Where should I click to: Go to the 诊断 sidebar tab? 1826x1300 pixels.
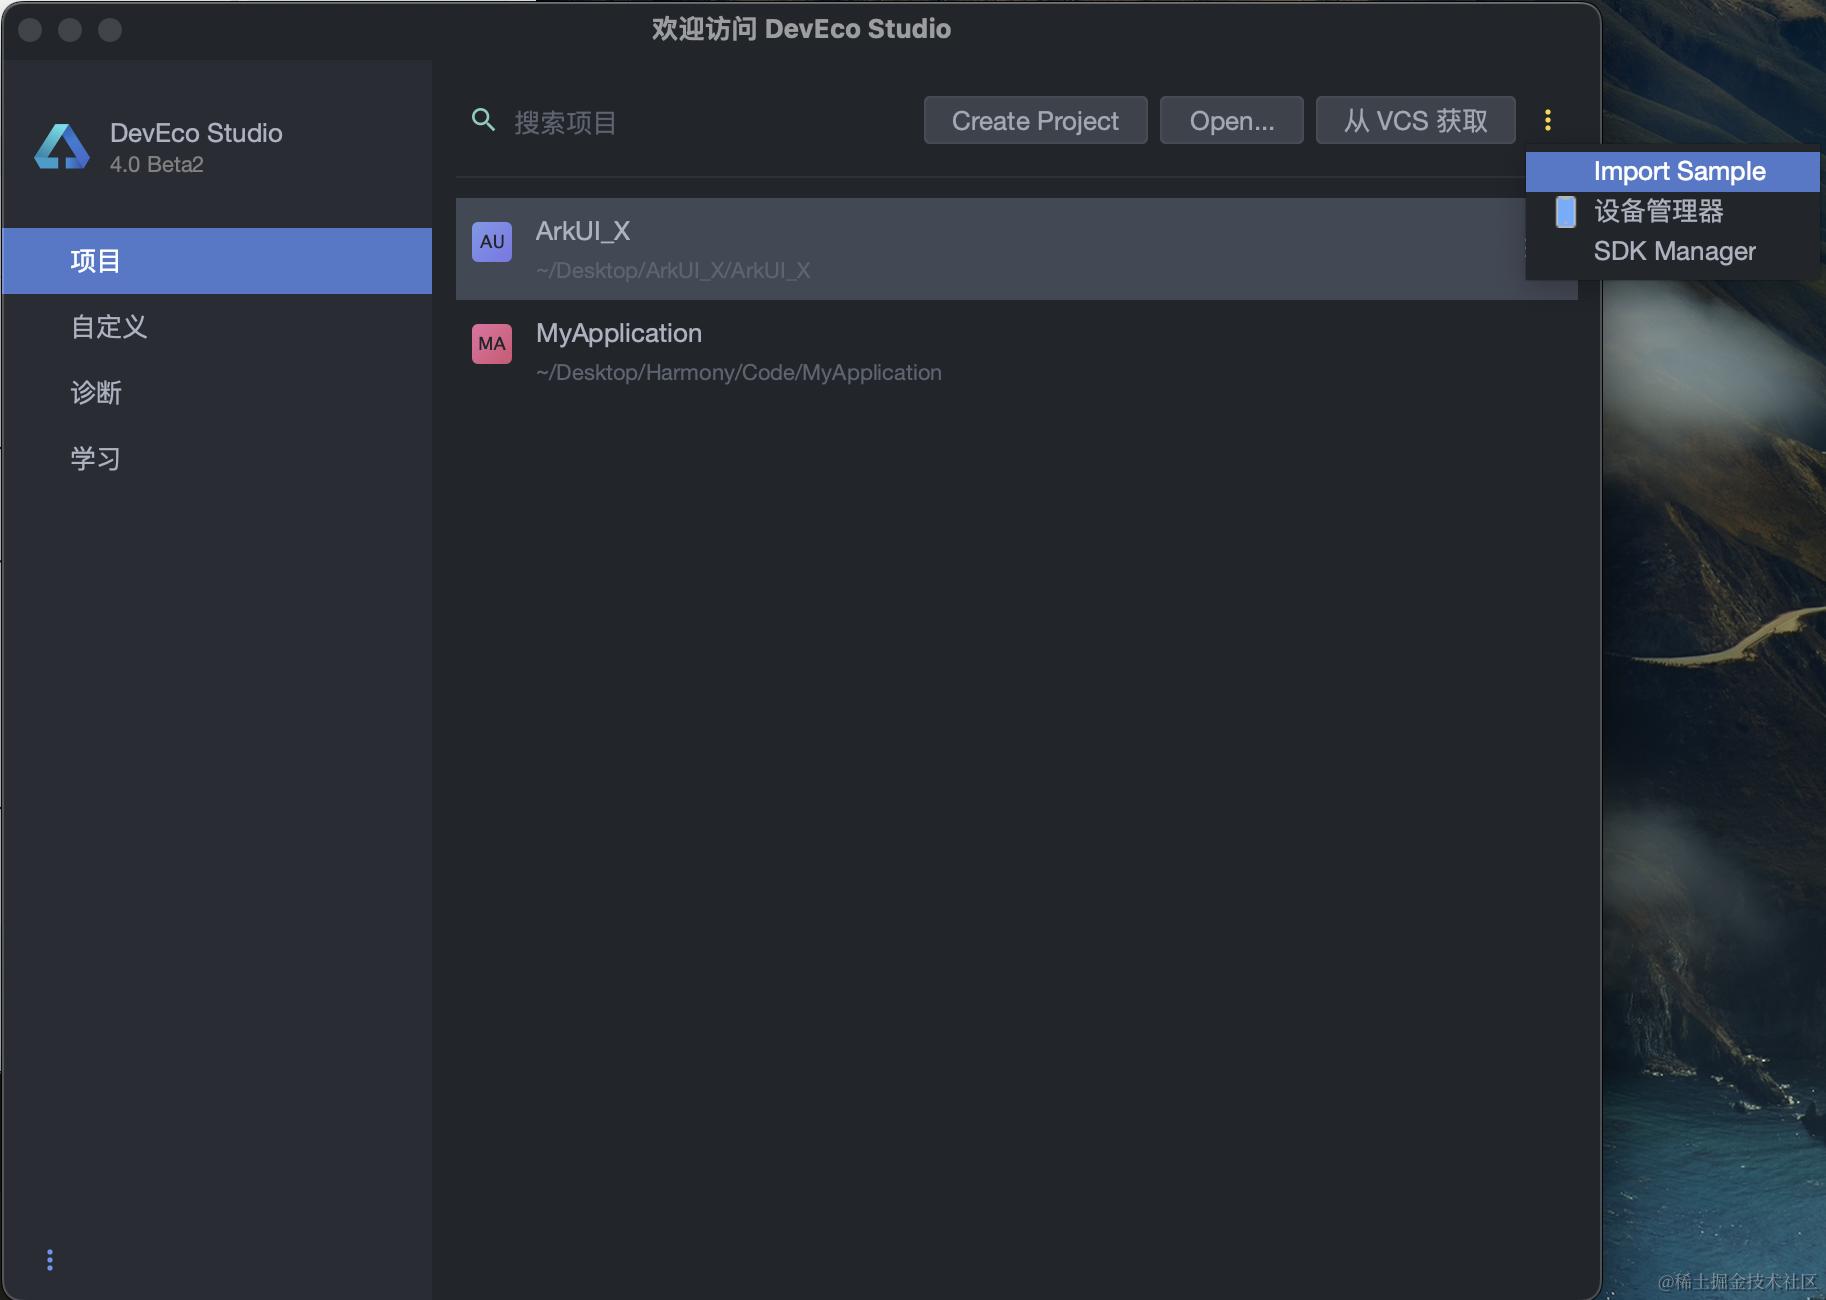point(217,393)
